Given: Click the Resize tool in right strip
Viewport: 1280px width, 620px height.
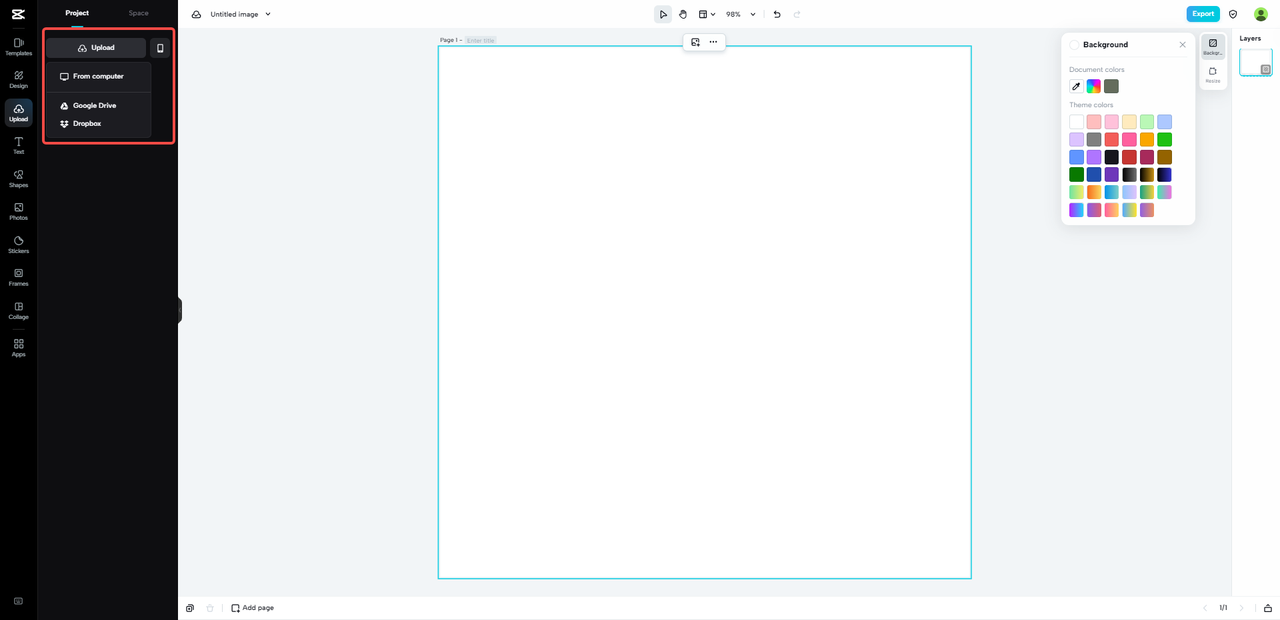Looking at the screenshot, I should (x=1213, y=75).
